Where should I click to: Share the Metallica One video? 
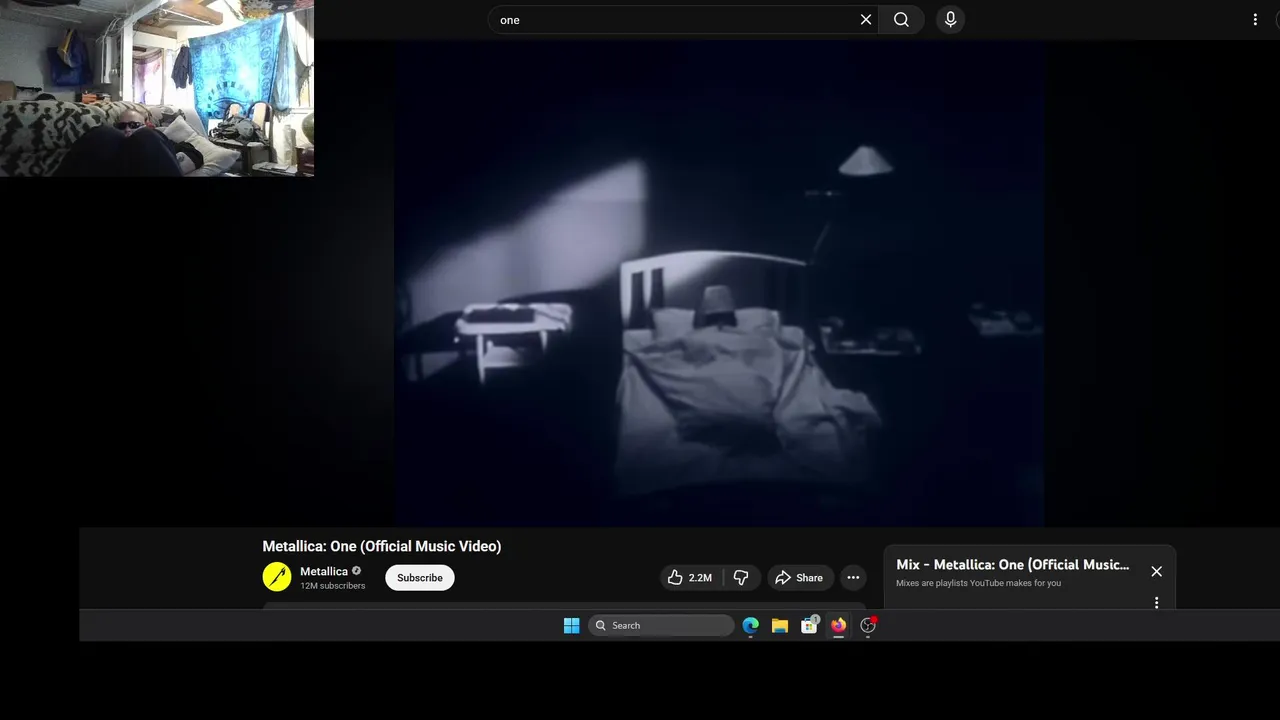(799, 578)
